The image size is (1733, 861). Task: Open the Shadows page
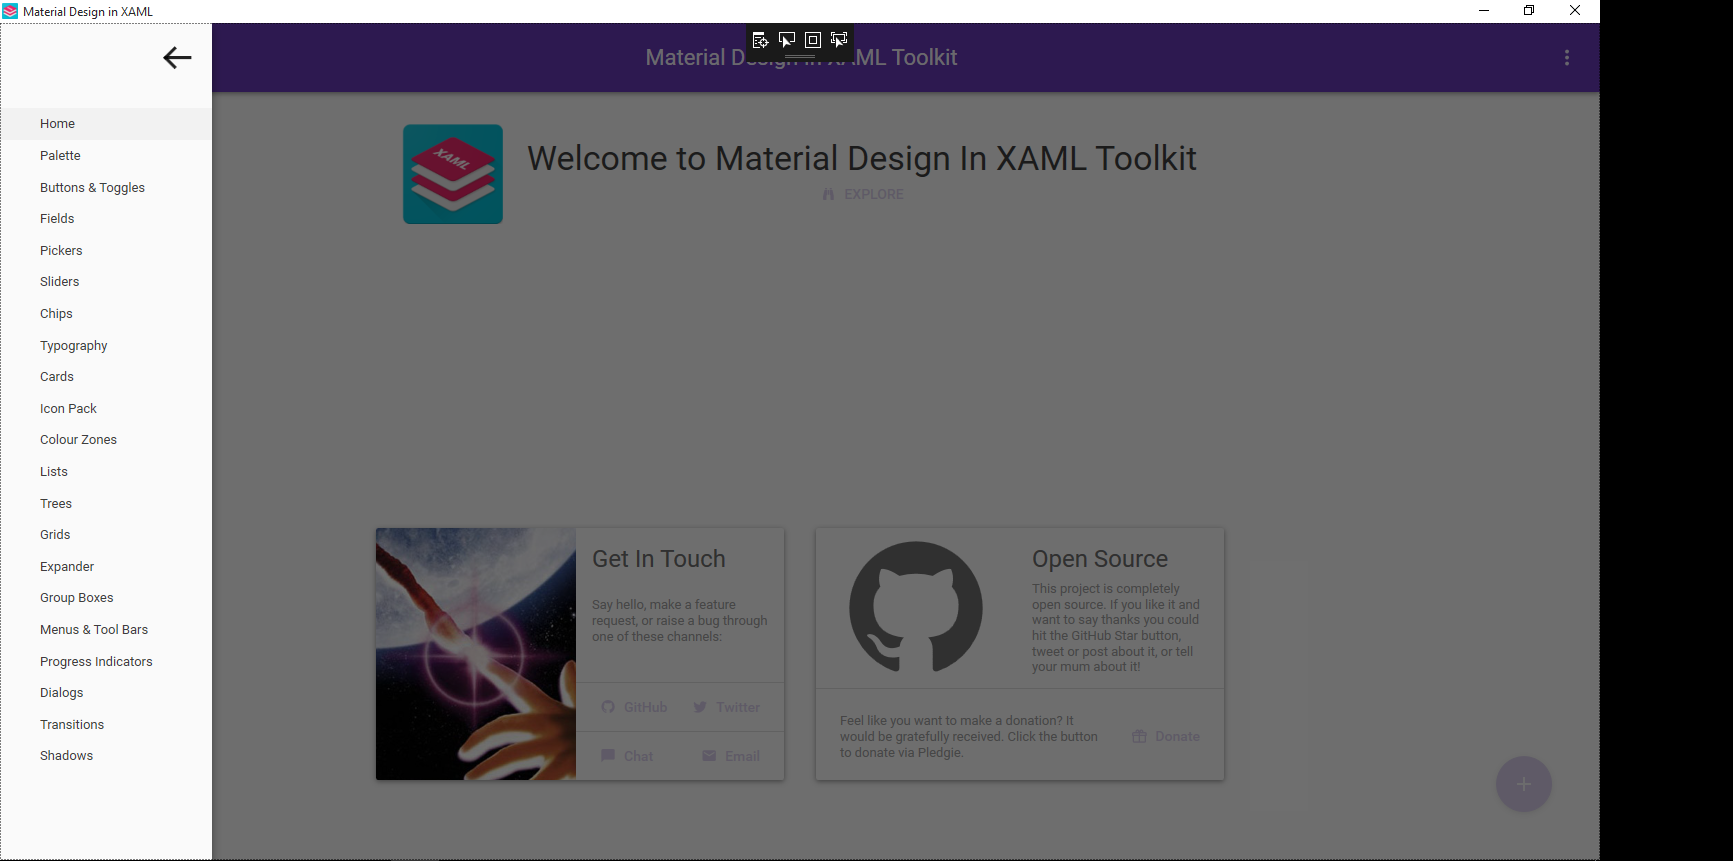106,756
